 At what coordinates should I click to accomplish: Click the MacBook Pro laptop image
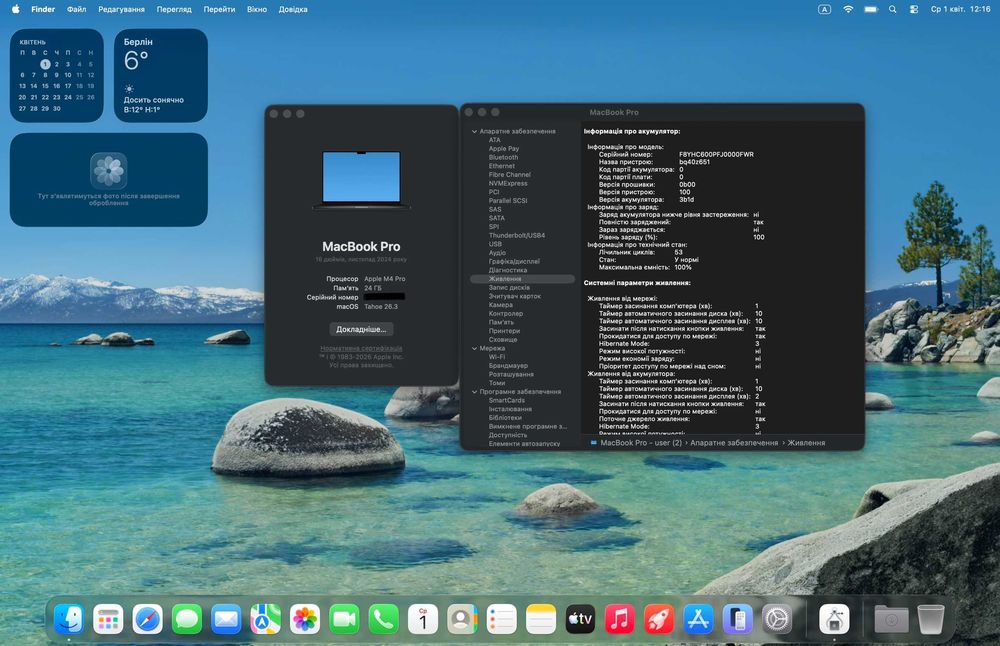pos(362,180)
